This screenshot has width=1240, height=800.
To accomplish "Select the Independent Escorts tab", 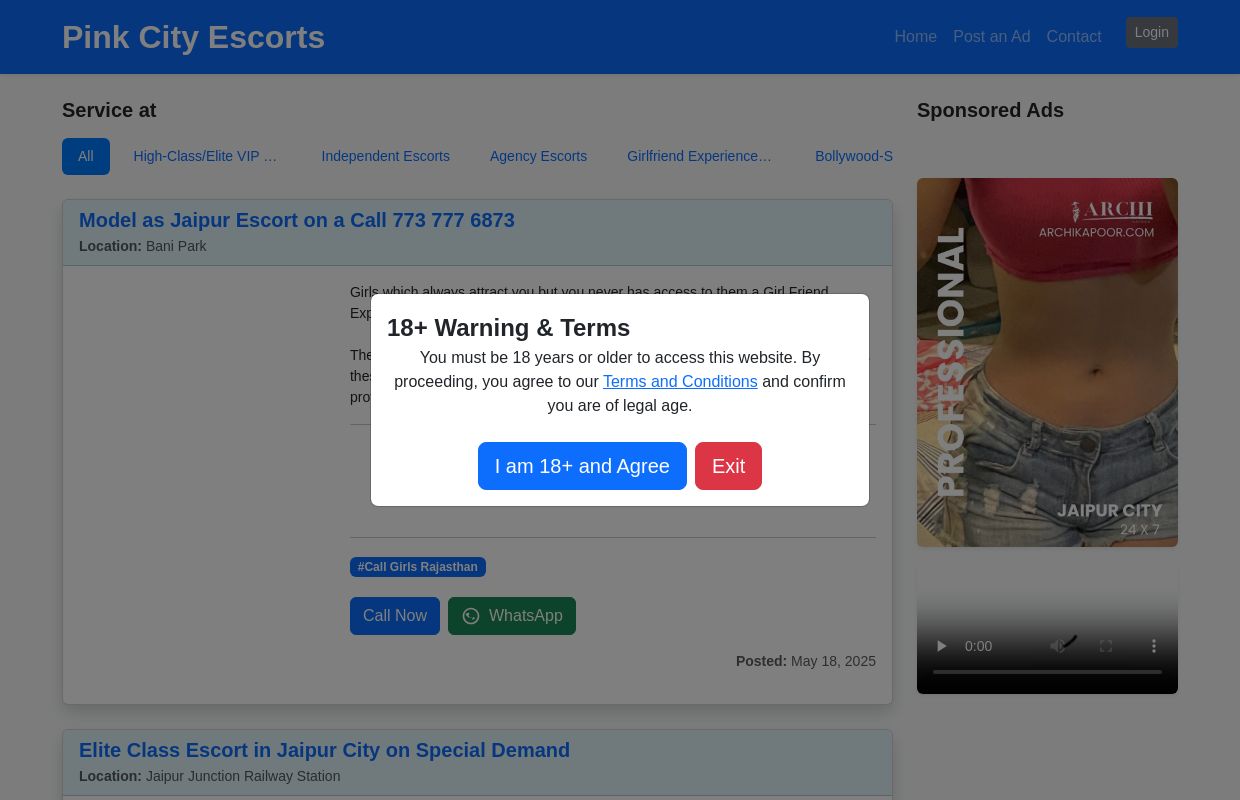I will [385, 156].
